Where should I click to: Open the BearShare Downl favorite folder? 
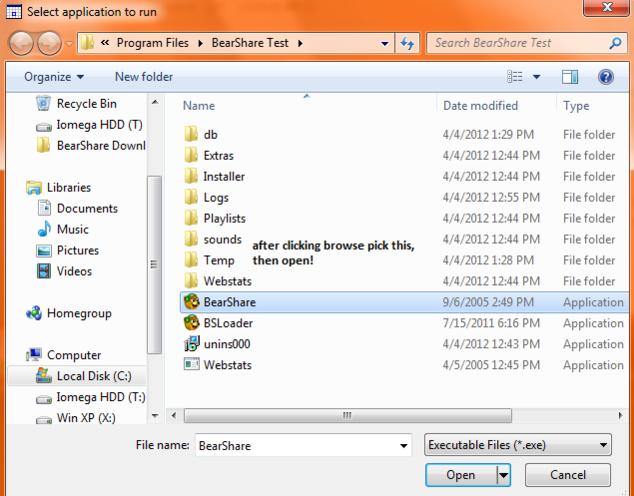pyautogui.click(x=91, y=146)
